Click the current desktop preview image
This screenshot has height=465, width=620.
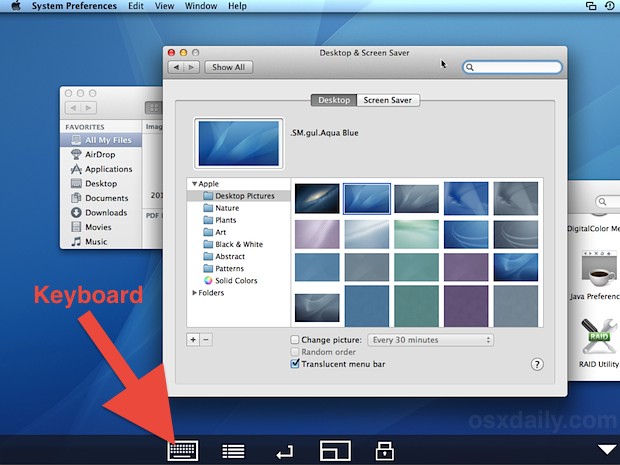point(239,143)
